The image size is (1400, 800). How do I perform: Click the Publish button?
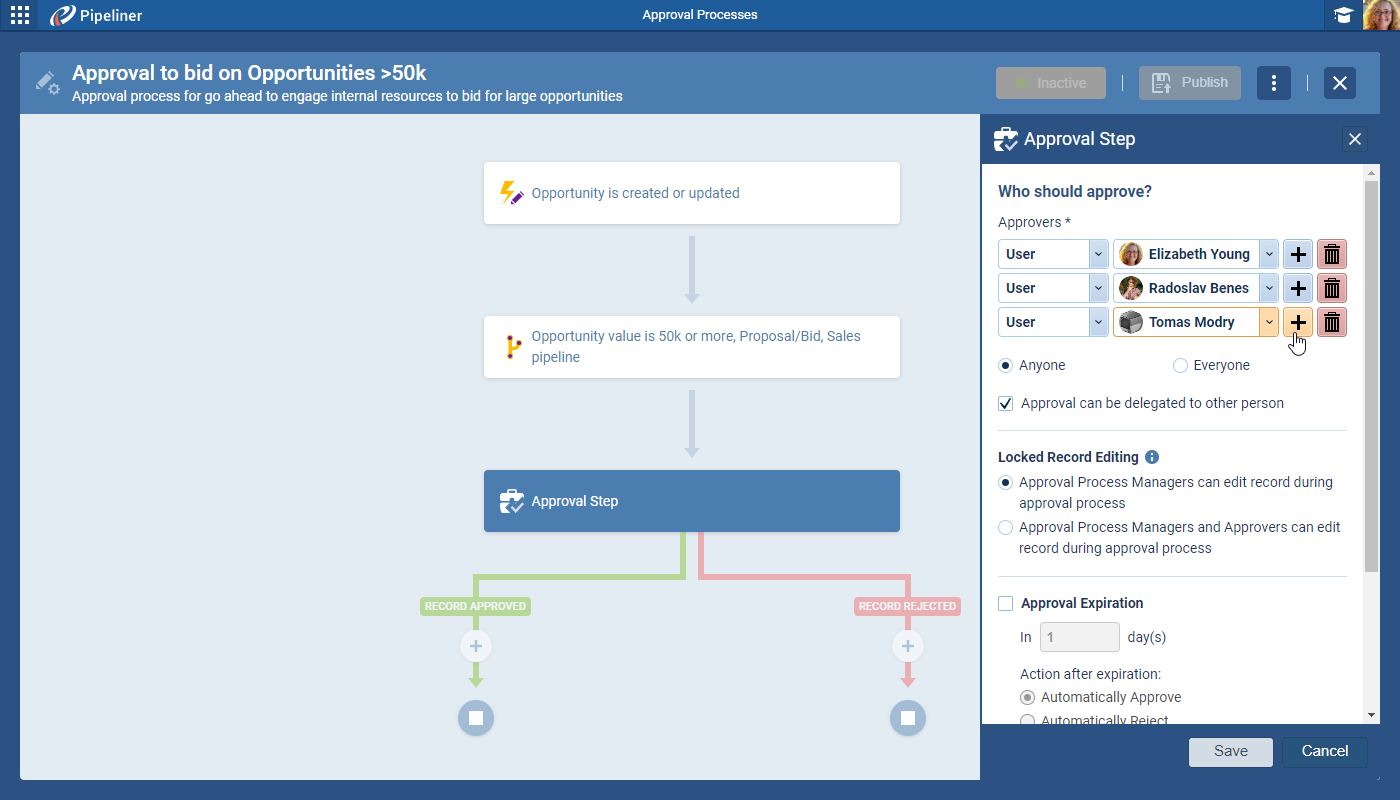point(1189,83)
